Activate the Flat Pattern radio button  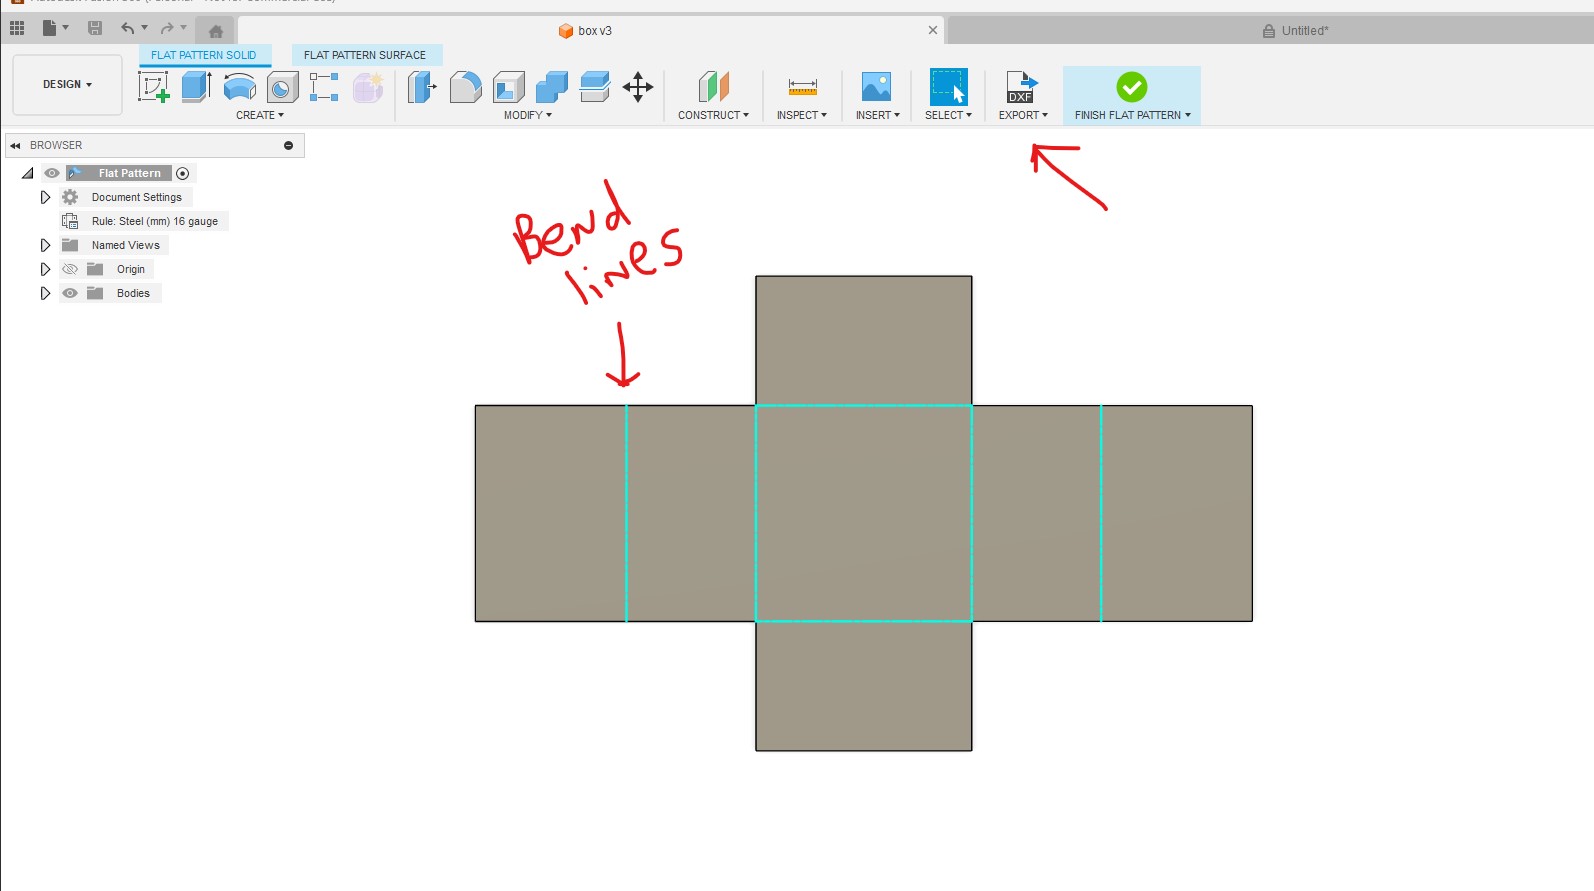tap(183, 173)
